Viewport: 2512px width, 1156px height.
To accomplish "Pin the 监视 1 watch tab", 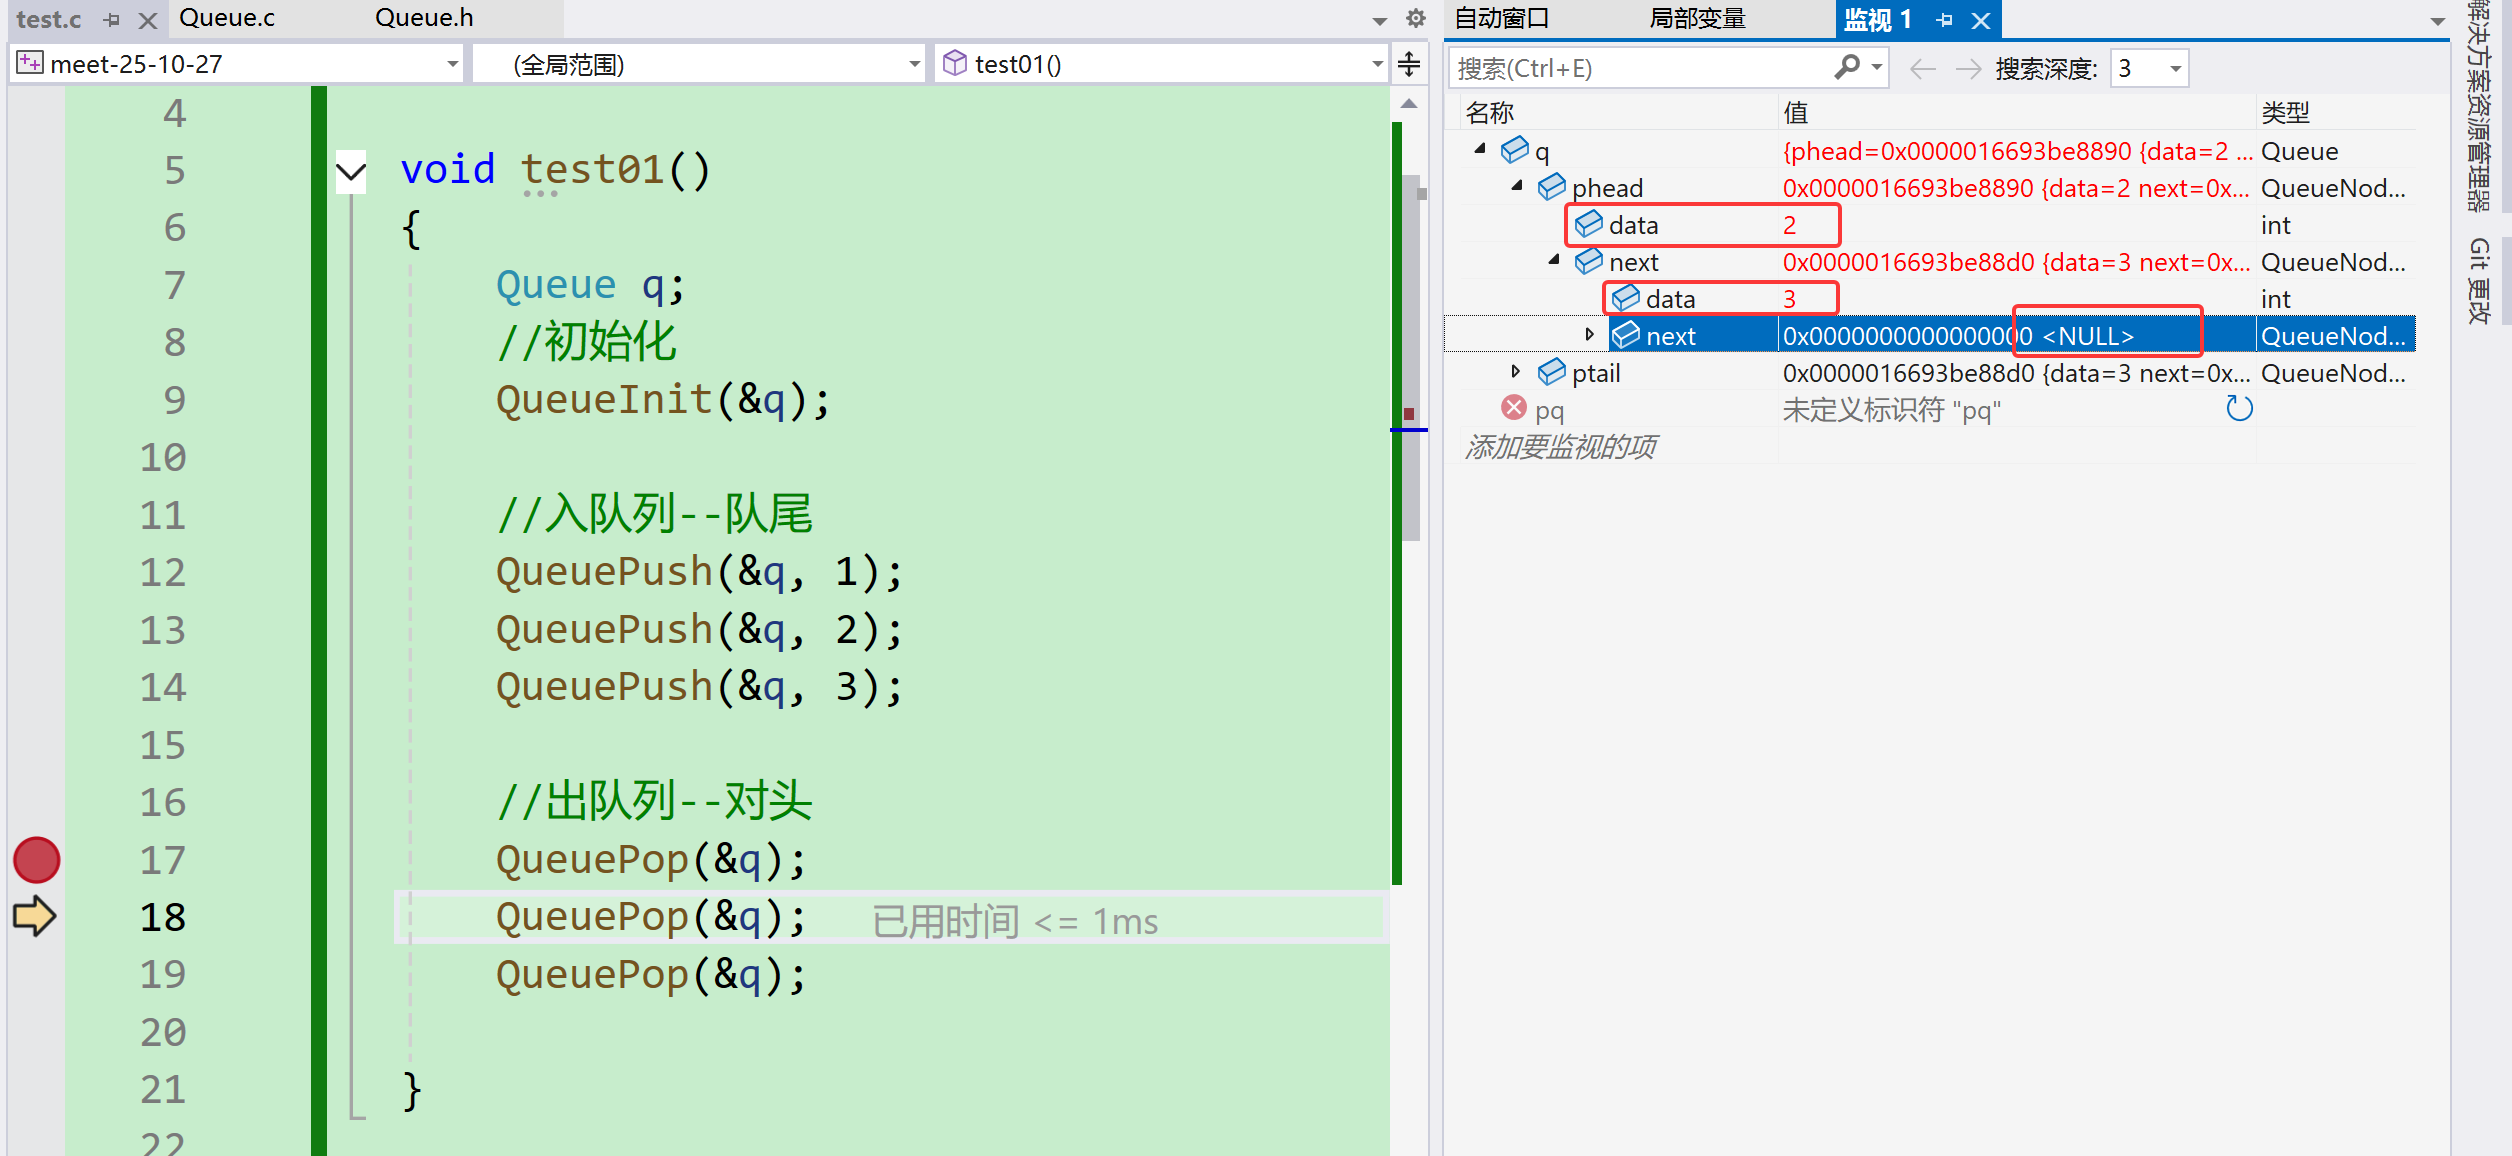I will [x=1944, y=19].
